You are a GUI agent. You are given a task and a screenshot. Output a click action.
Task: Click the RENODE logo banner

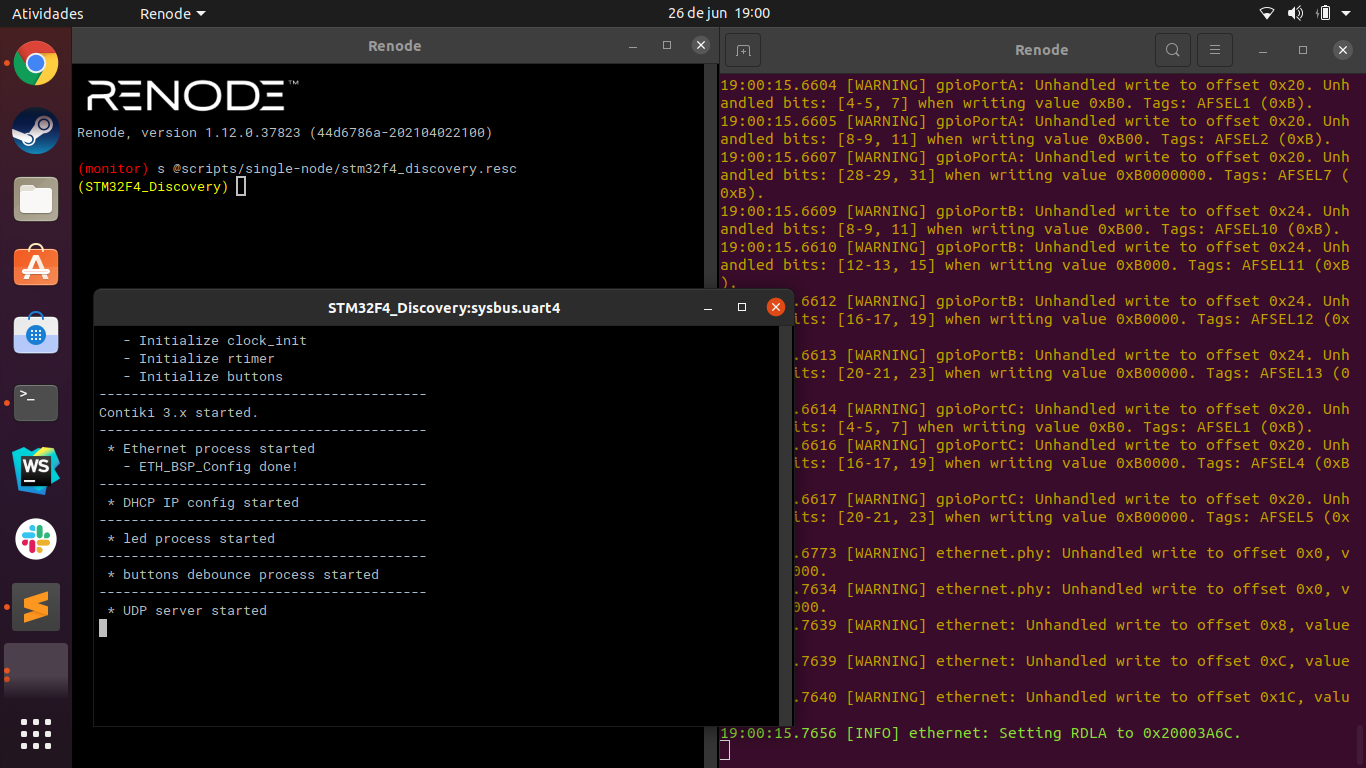pos(192,95)
